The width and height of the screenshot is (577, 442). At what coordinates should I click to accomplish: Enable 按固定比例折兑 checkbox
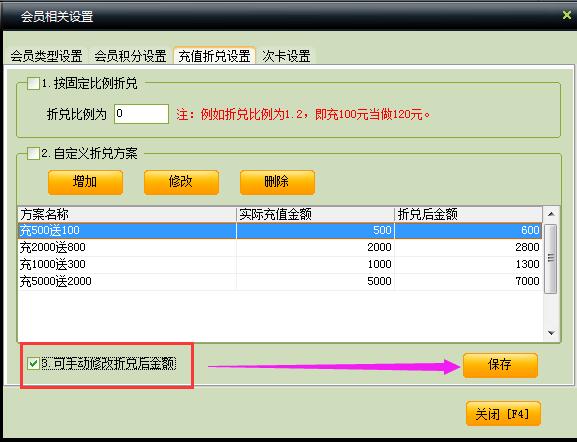33,84
